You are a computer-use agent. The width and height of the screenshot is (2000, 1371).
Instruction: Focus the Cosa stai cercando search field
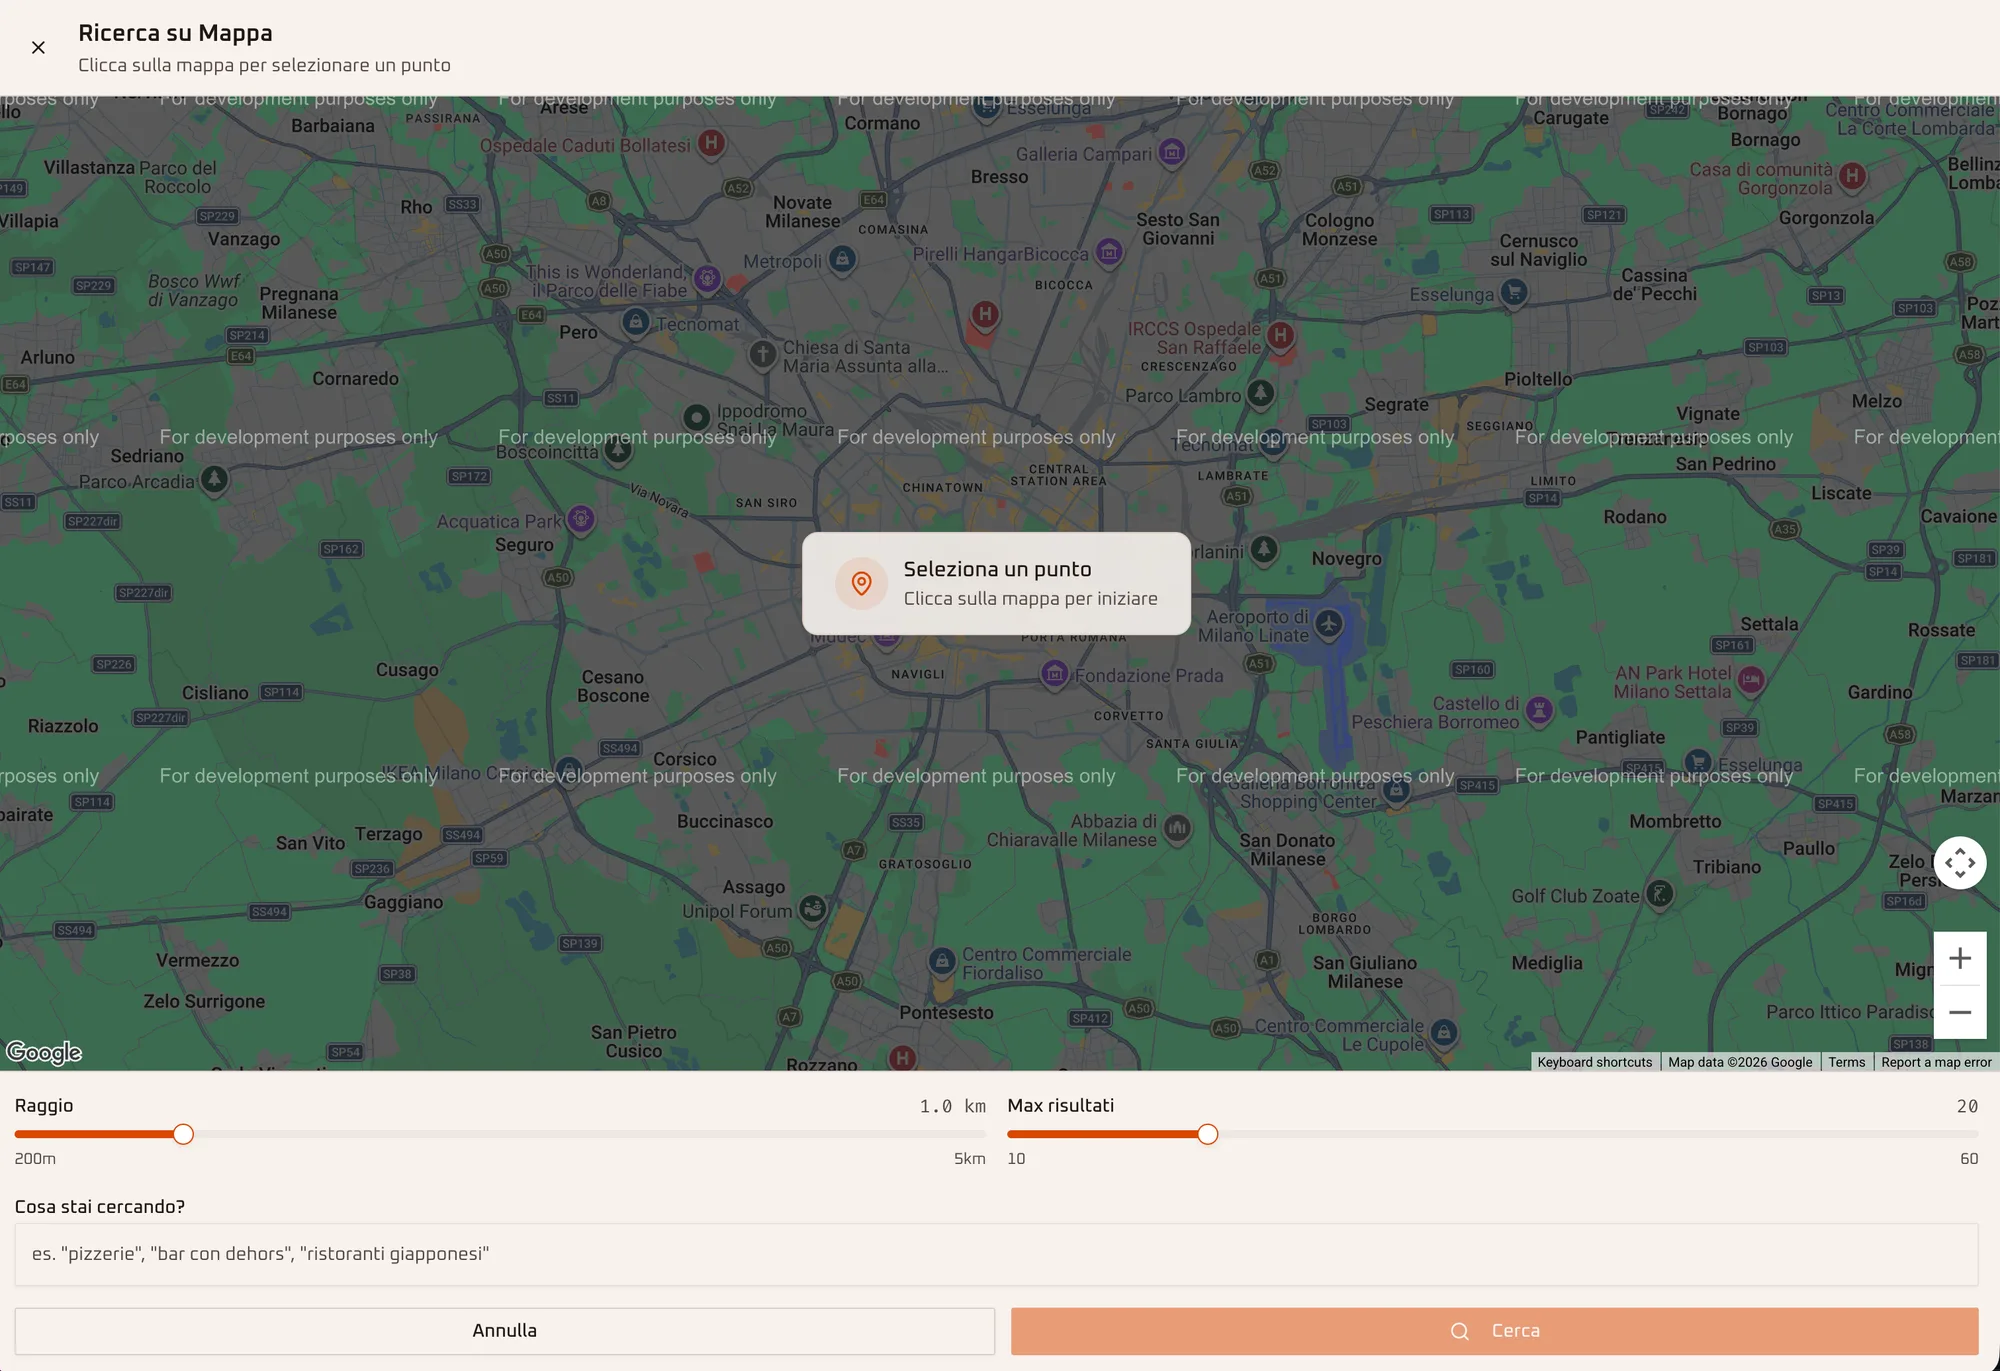[996, 1254]
